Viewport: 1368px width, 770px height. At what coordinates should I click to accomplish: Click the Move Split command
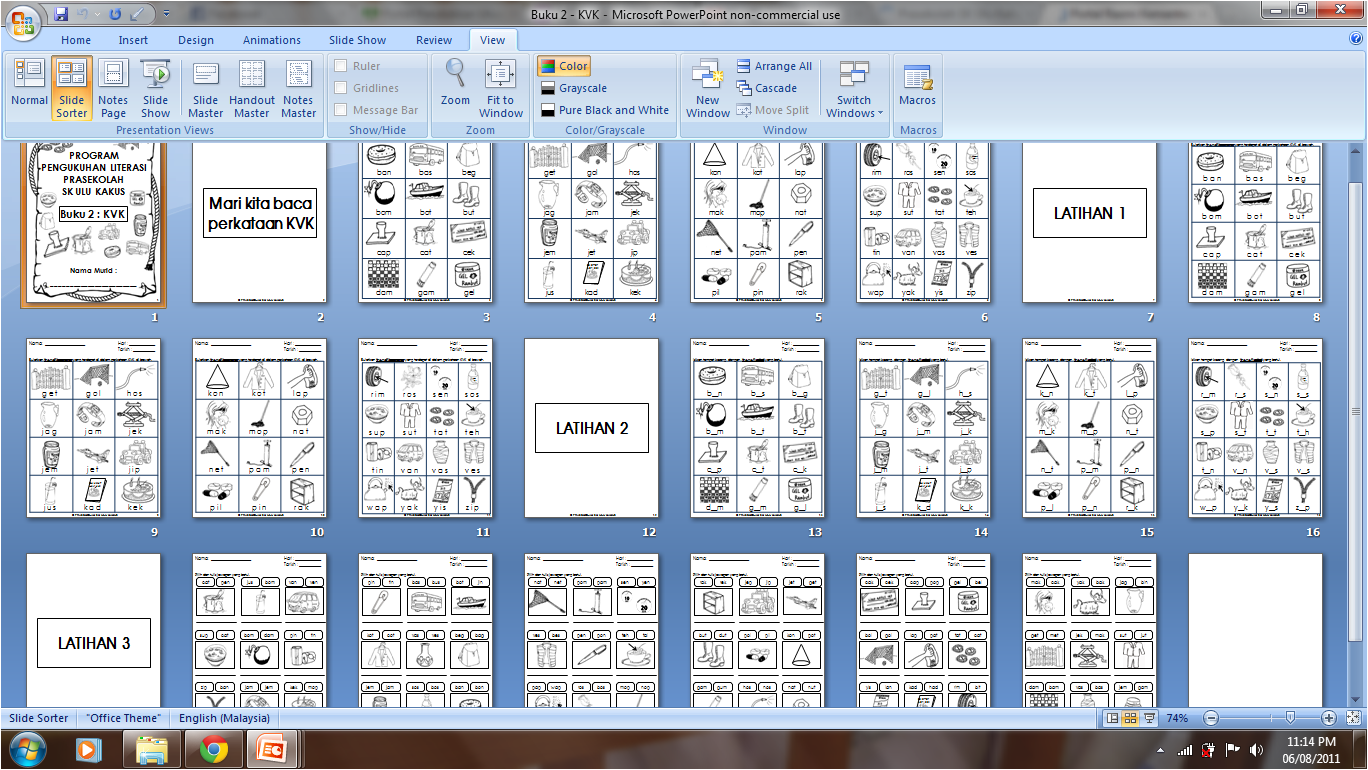tap(773, 110)
